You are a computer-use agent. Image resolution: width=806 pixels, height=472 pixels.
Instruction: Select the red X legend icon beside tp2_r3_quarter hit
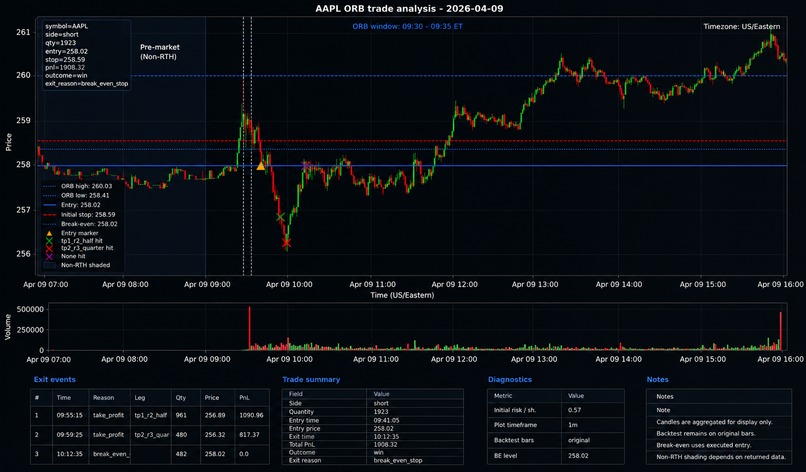coord(49,248)
